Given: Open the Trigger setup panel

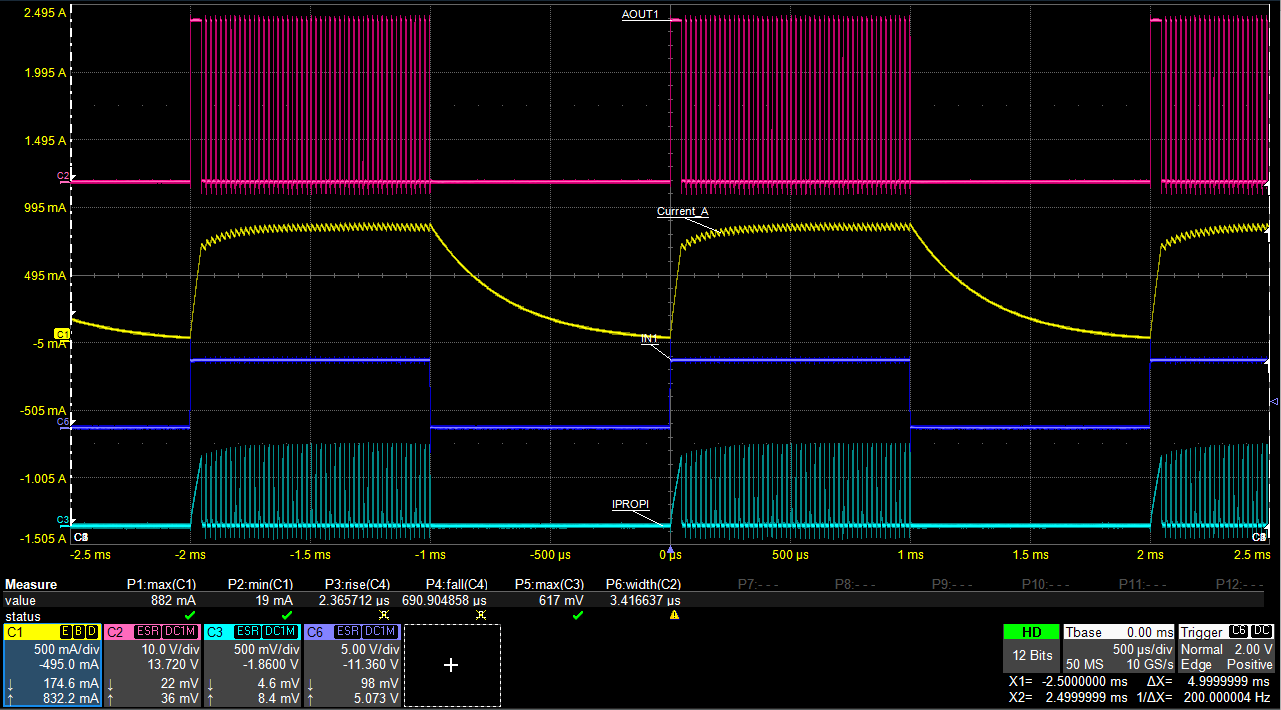Looking at the screenshot, I should tap(1202, 632).
